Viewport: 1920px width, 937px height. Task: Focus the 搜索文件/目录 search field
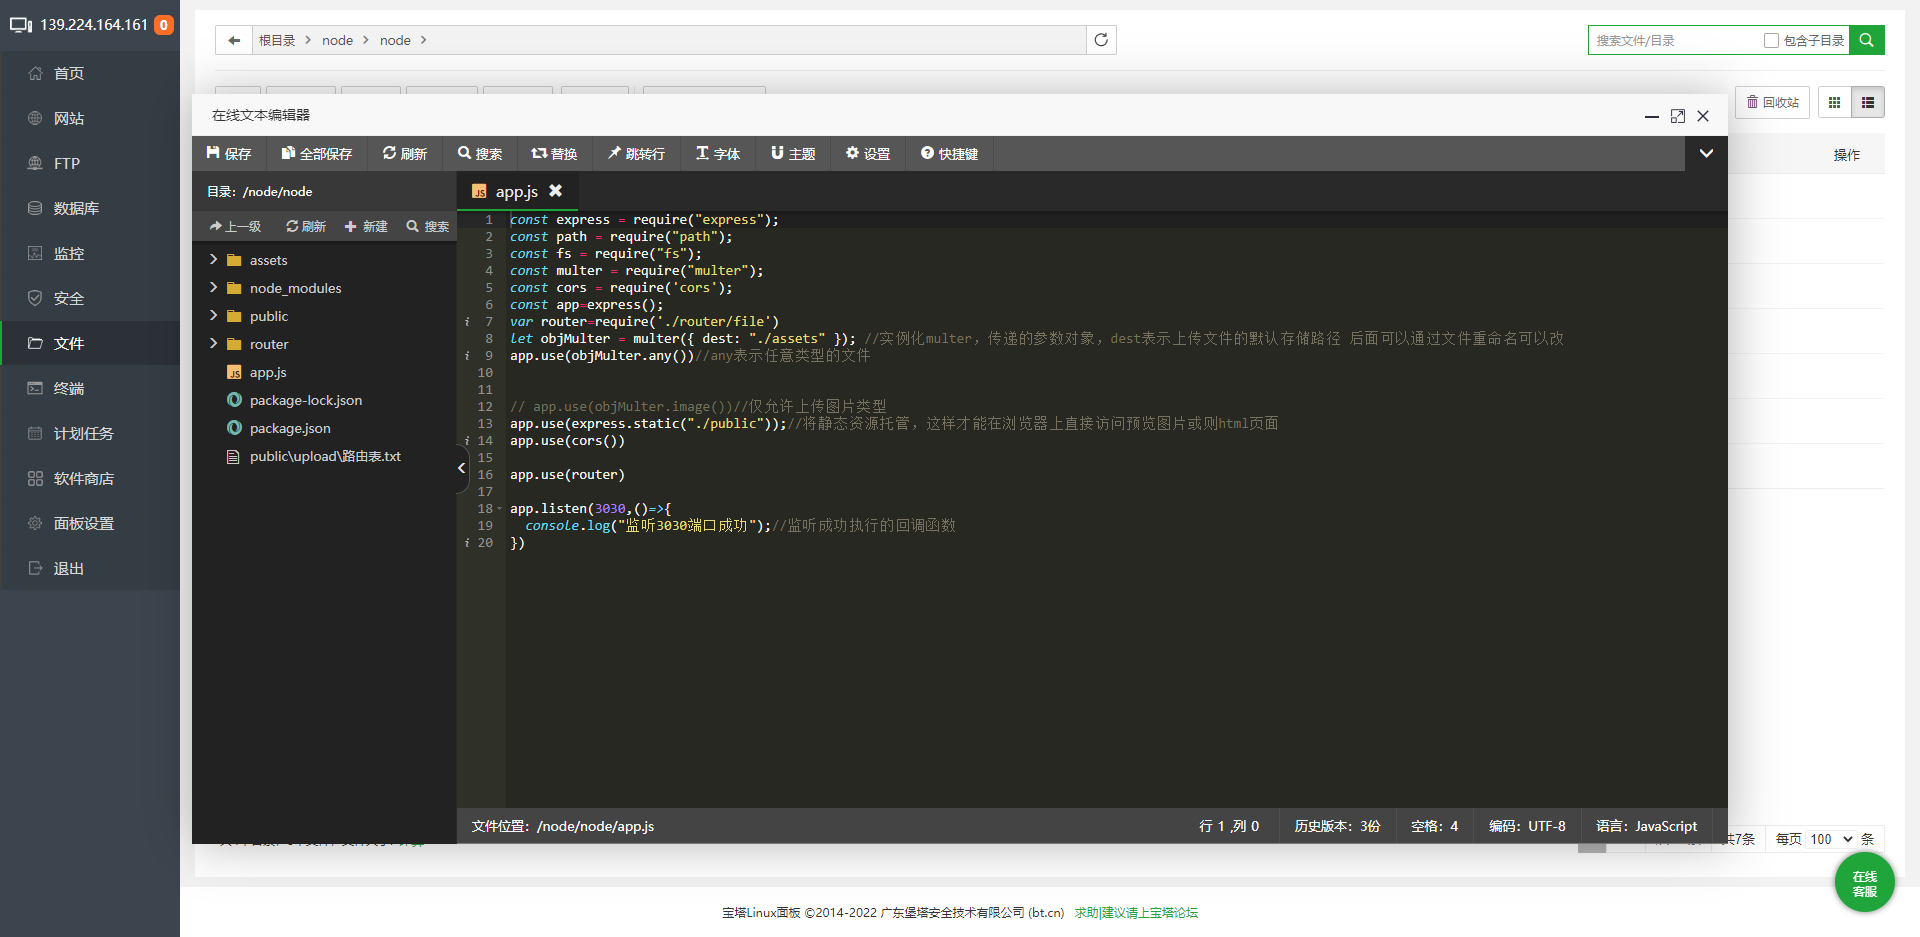1675,40
